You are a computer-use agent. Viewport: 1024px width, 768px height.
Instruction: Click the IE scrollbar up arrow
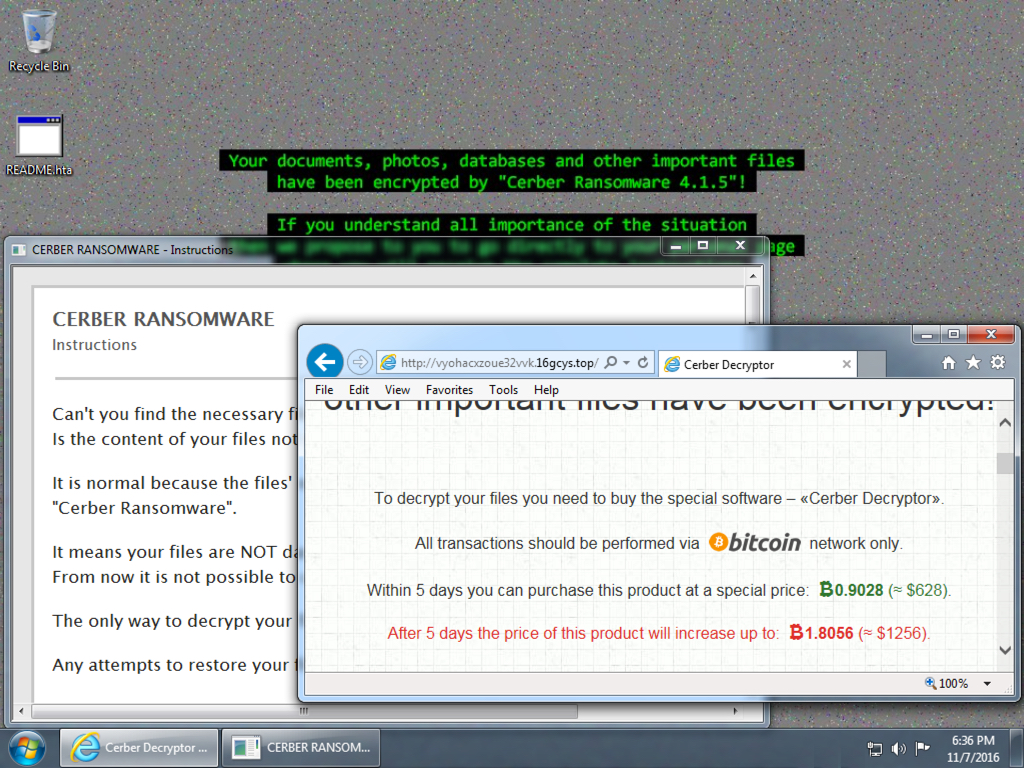point(1005,423)
